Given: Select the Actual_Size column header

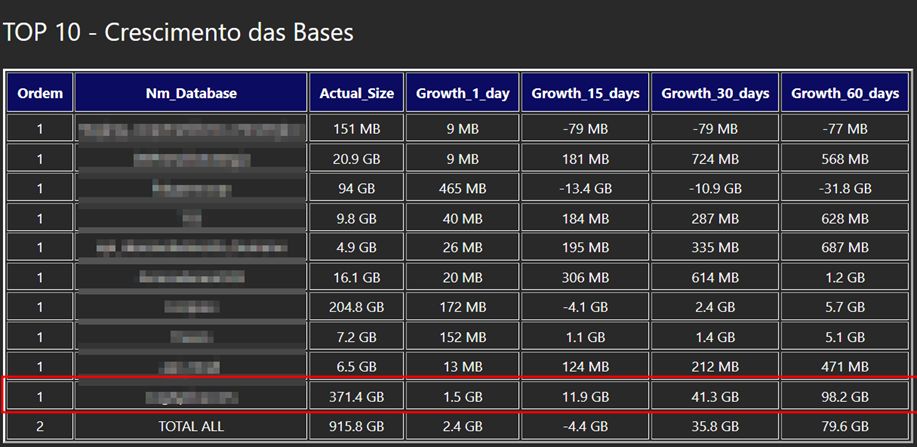Looking at the screenshot, I should pyautogui.click(x=355, y=93).
